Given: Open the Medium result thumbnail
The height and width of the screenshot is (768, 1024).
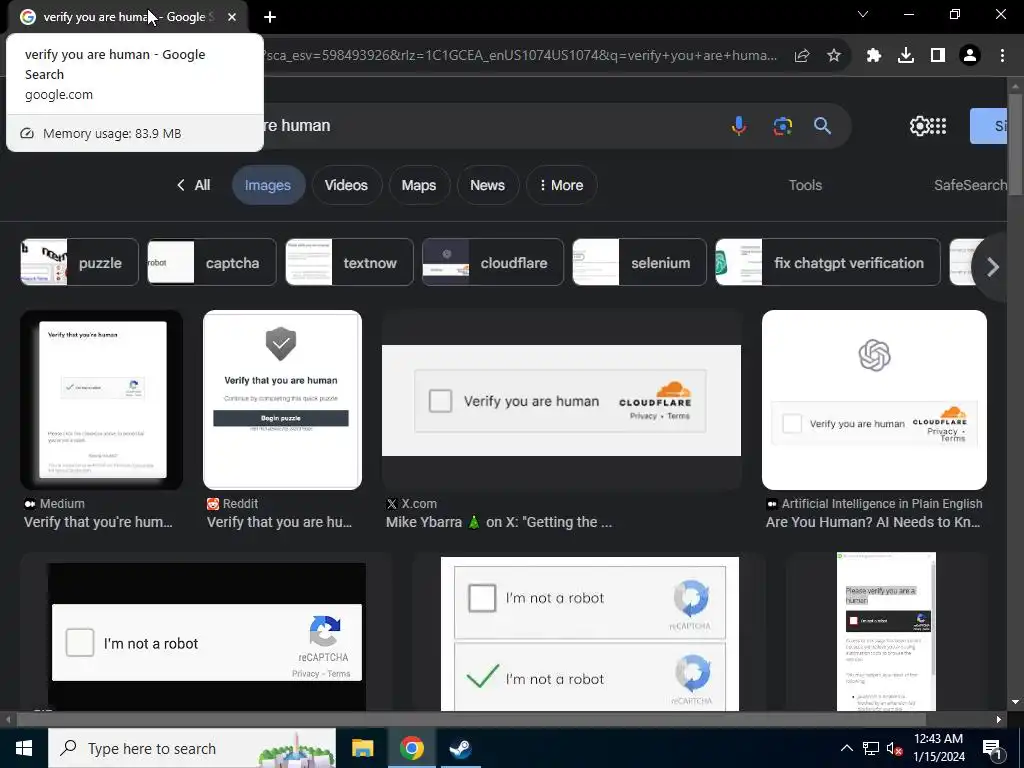Looking at the screenshot, I should point(102,400).
